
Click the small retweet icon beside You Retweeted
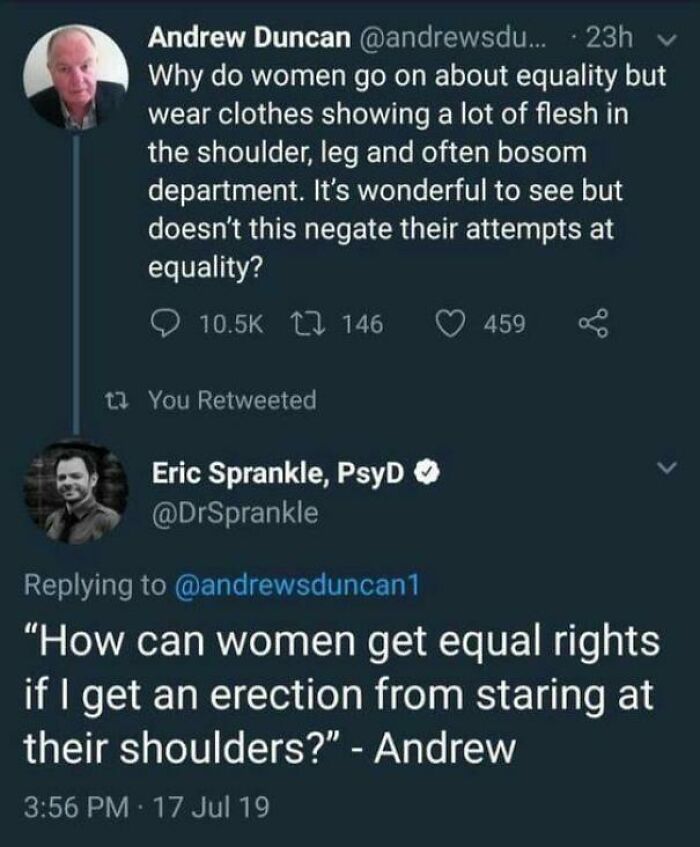click(117, 400)
